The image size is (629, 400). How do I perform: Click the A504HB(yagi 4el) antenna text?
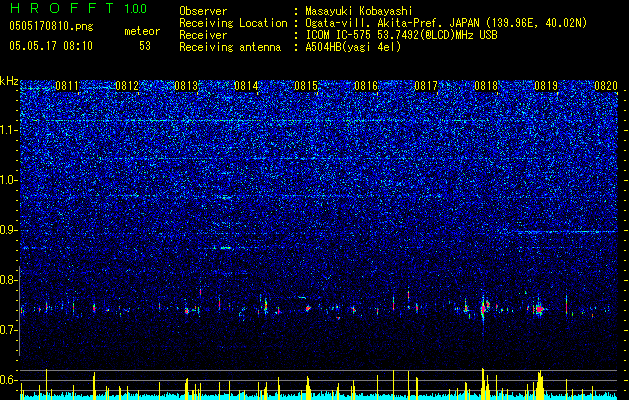pyautogui.click(x=353, y=47)
